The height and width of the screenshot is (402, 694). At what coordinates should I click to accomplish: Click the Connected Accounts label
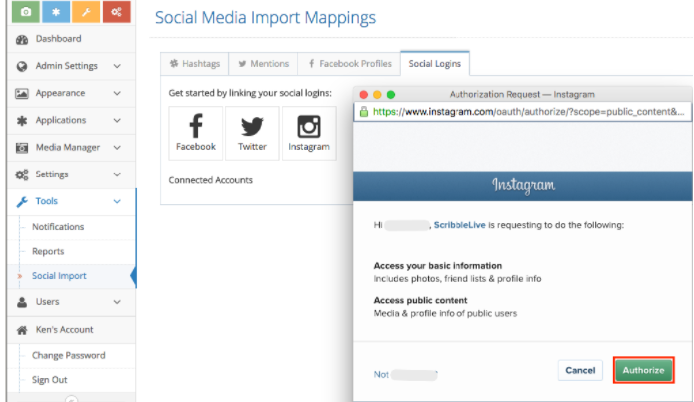[x=211, y=180]
